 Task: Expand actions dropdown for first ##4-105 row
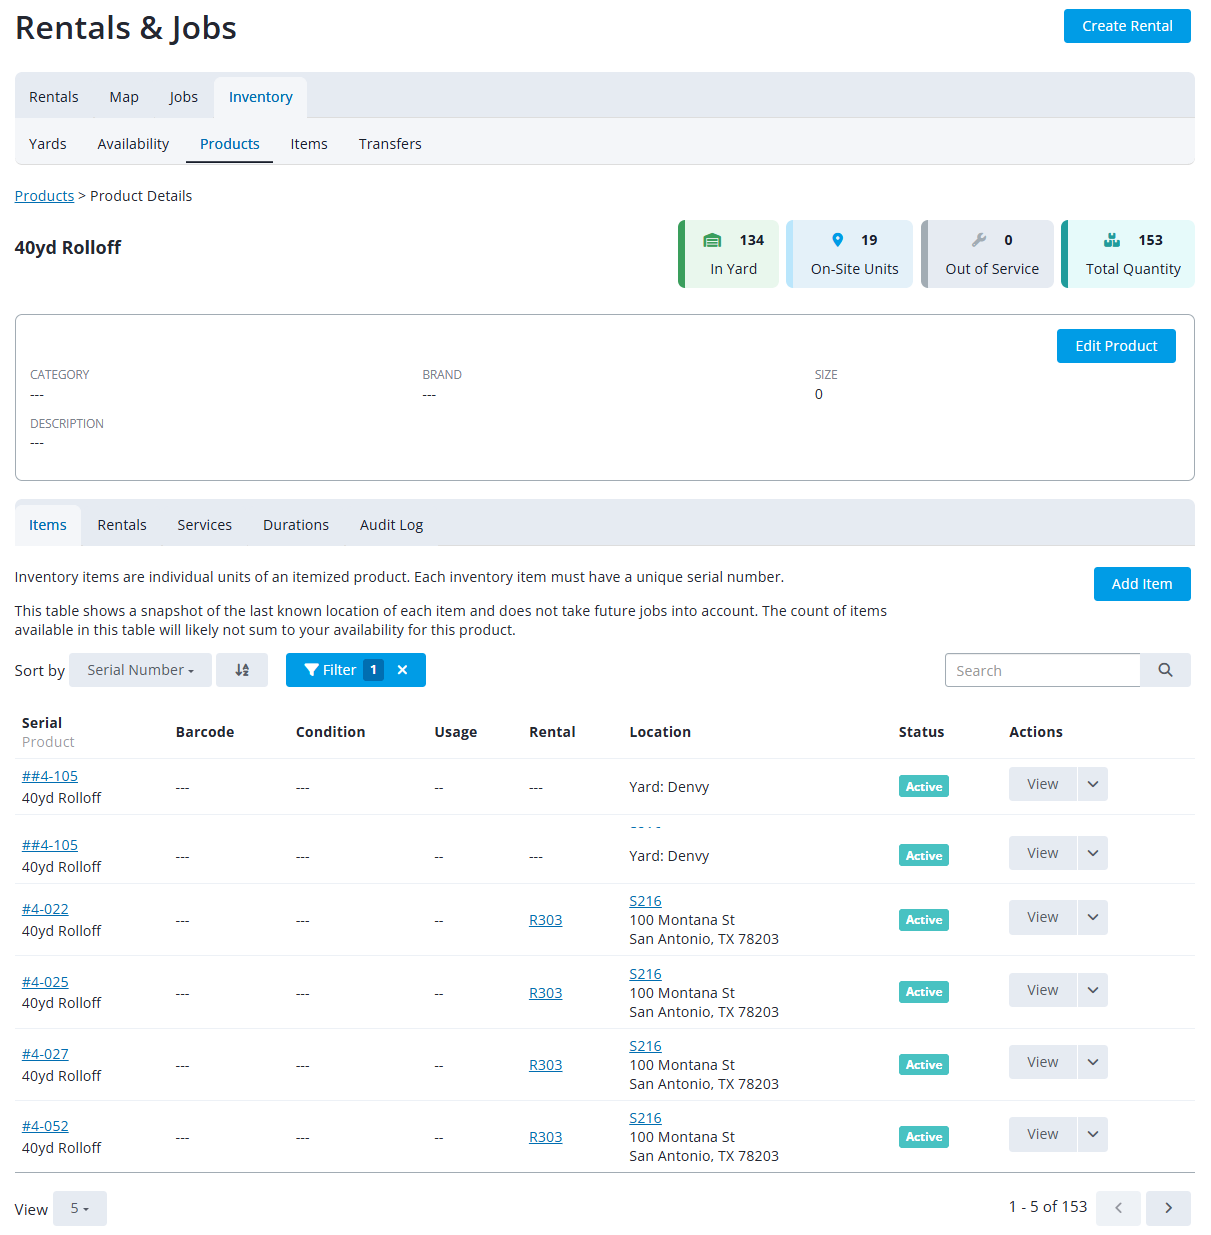[x=1093, y=784]
